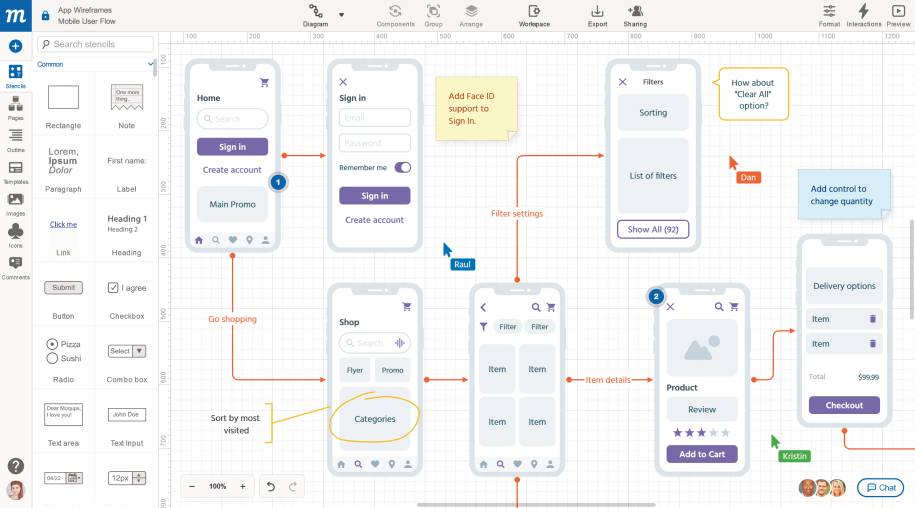Switch to the Stencils sidebar tab
Image resolution: width=915 pixels, height=508 pixels.
click(16, 76)
